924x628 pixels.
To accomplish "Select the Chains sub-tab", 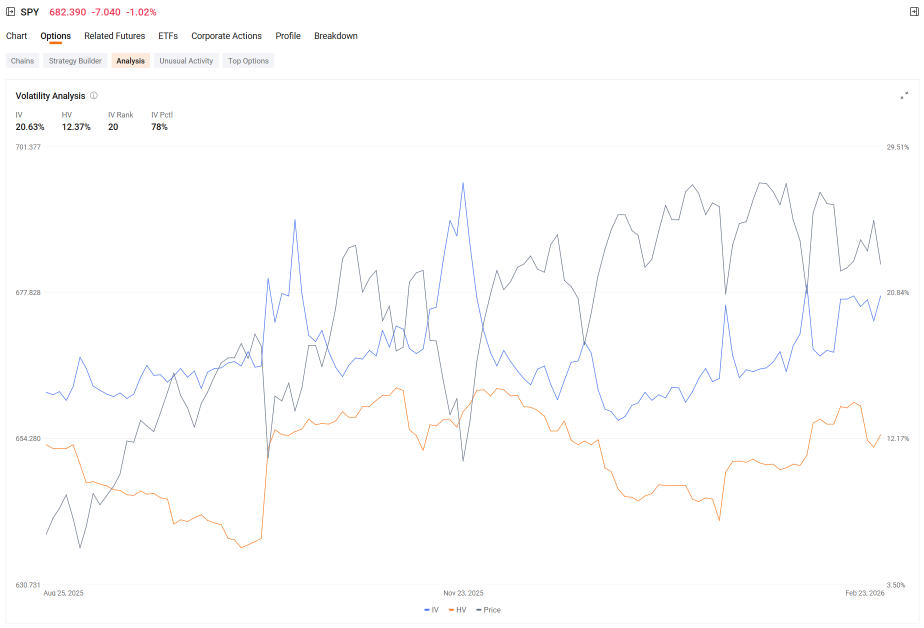I will pyautogui.click(x=22, y=61).
